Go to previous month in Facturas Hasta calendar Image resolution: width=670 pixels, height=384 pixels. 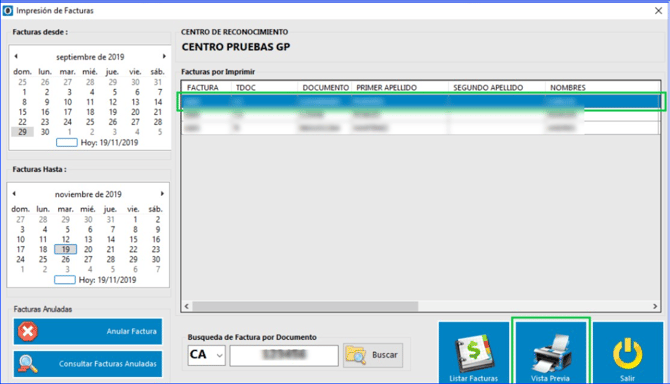(x=14, y=193)
